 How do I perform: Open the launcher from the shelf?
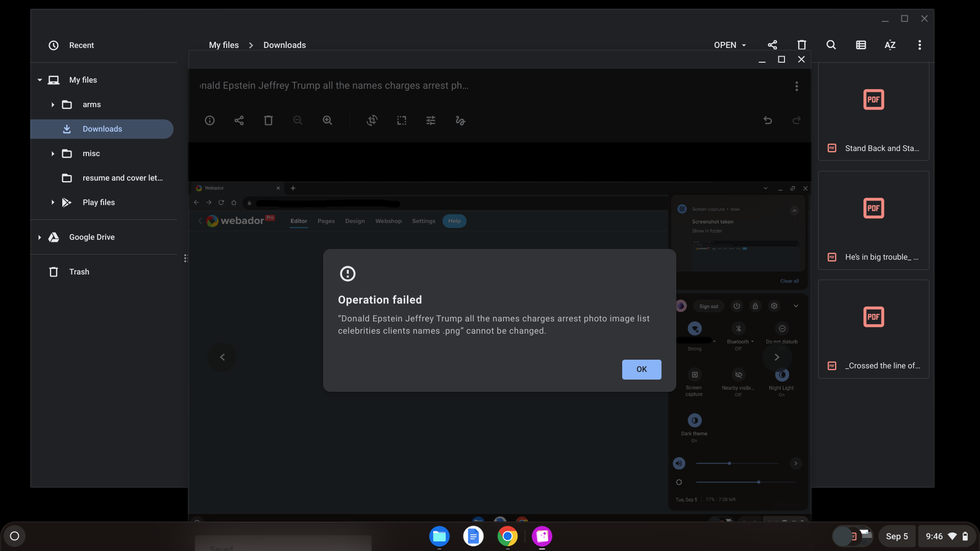tap(14, 536)
